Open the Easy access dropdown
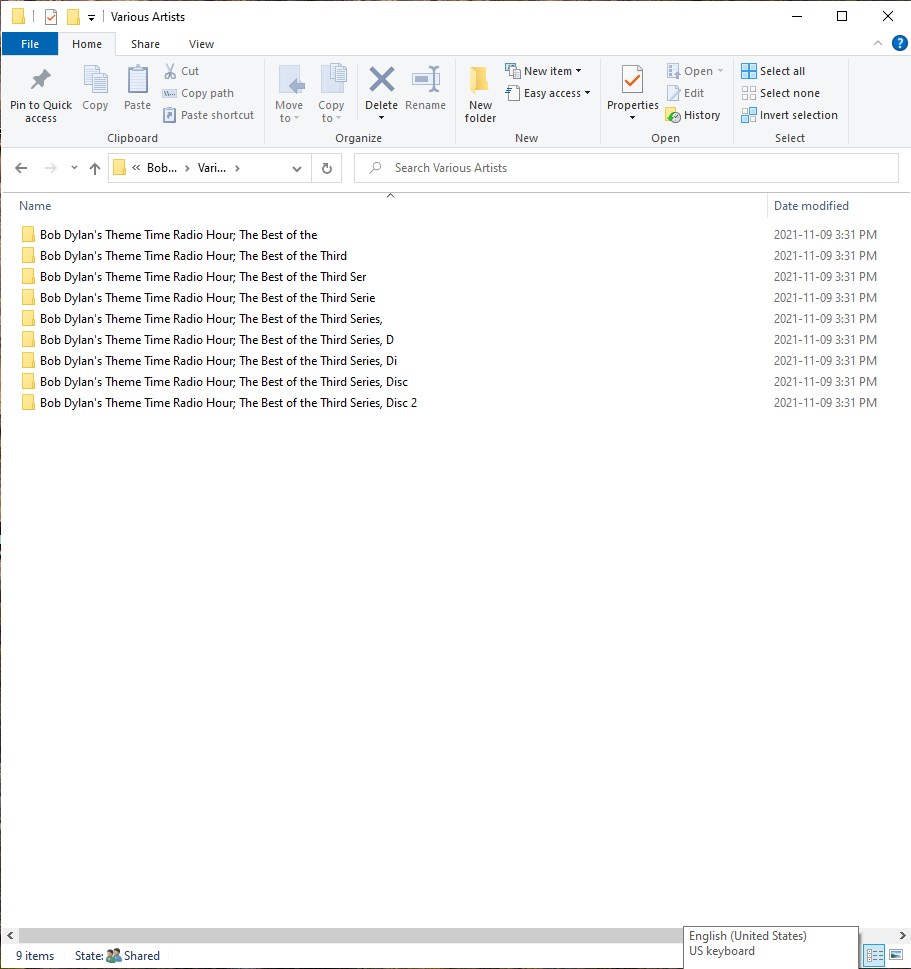 pyautogui.click(x=548, y=93)
